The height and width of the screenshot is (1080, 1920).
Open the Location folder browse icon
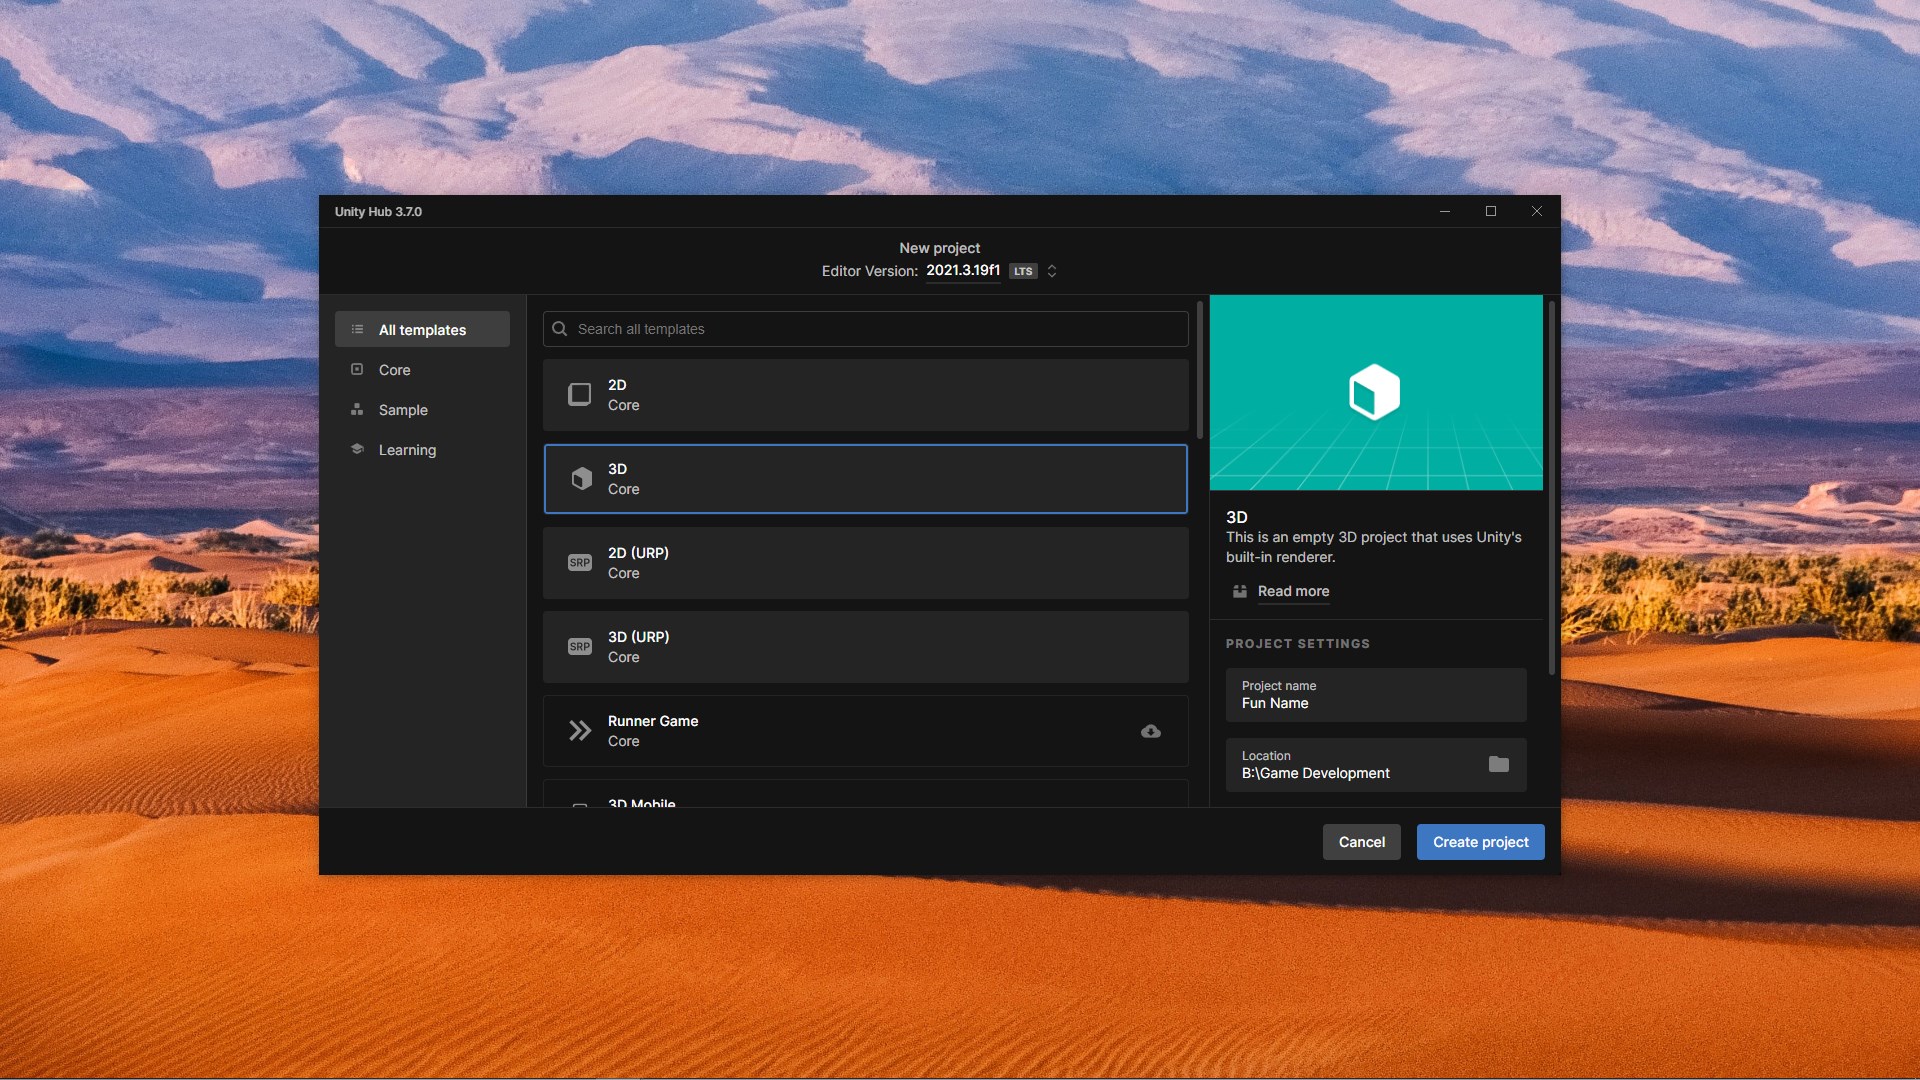[1498, 764]
